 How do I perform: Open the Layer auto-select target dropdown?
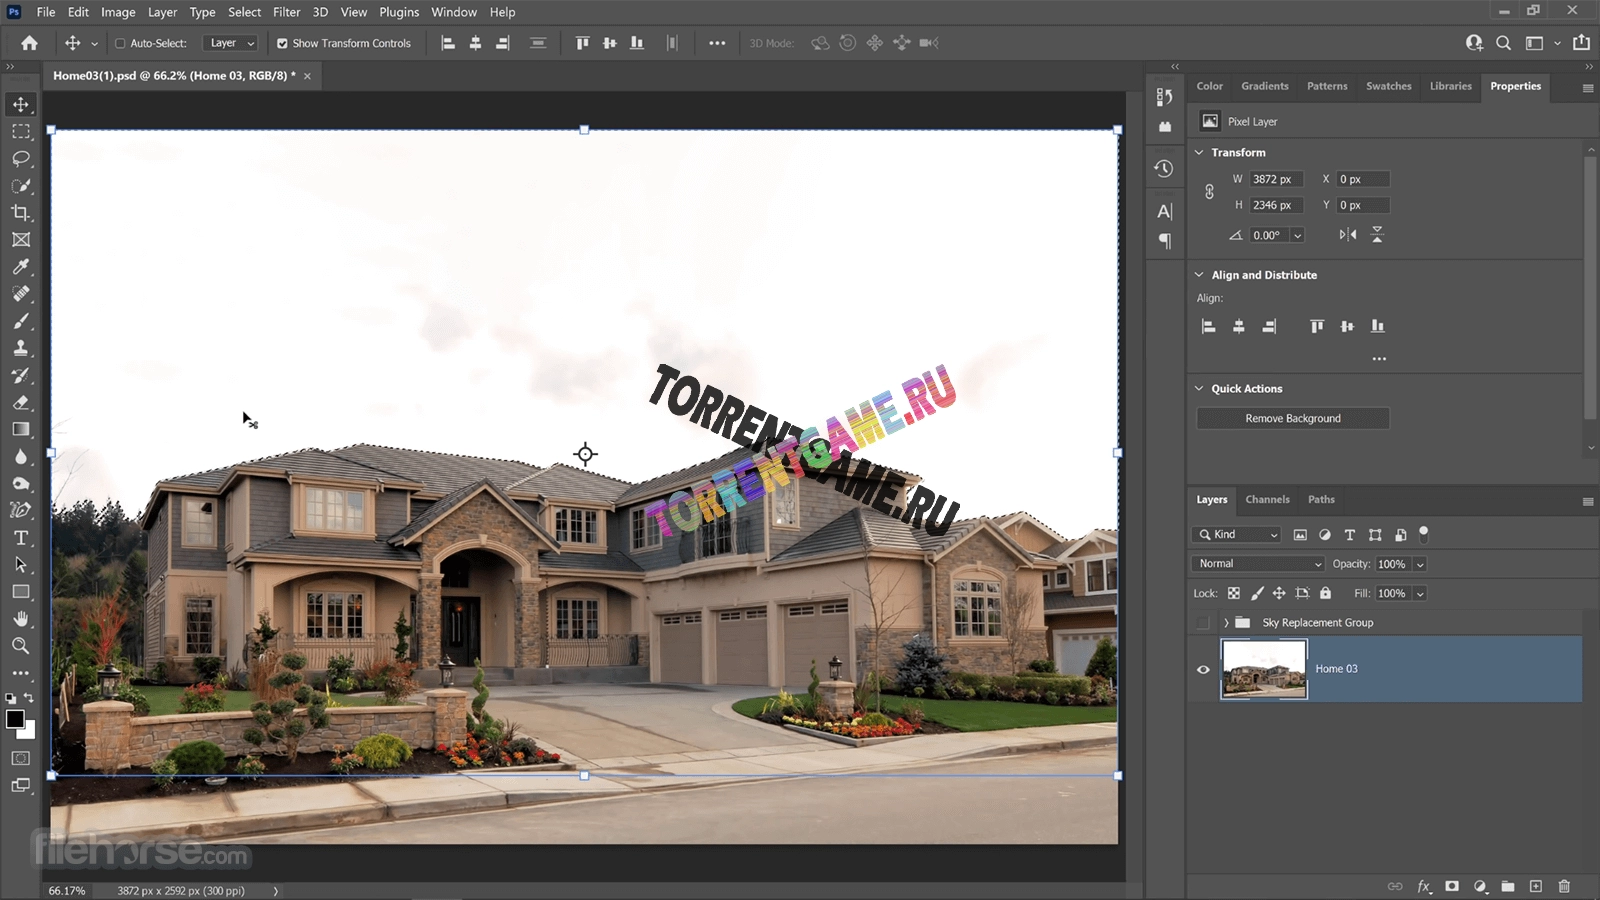[x=231, y=44]
